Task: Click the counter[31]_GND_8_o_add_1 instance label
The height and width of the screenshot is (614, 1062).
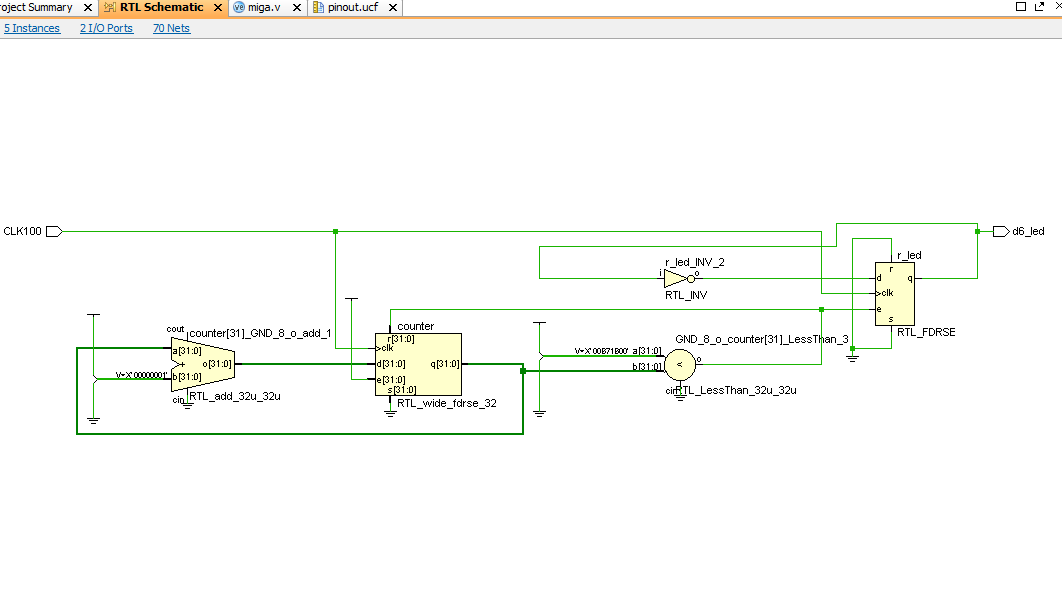Action: [x=260, y=333]
